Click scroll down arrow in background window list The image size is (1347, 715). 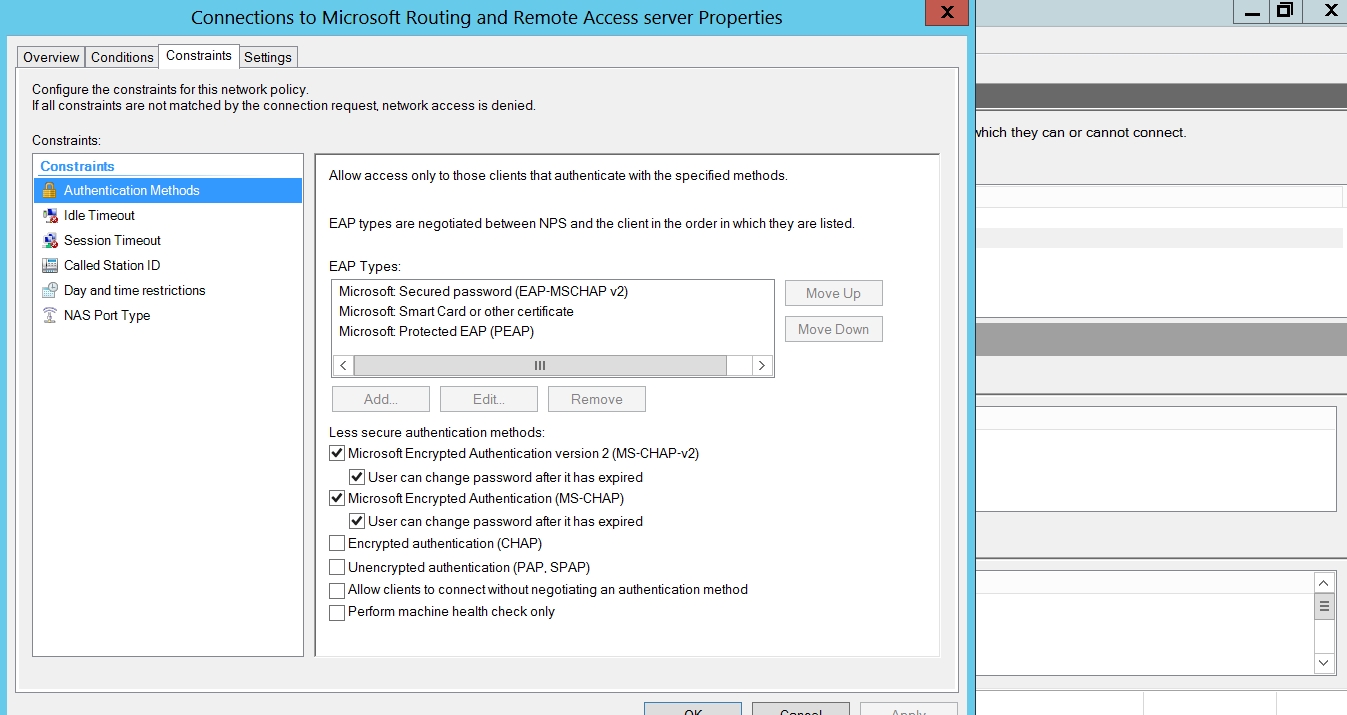pyautogui.click(x=1324, y=662)
